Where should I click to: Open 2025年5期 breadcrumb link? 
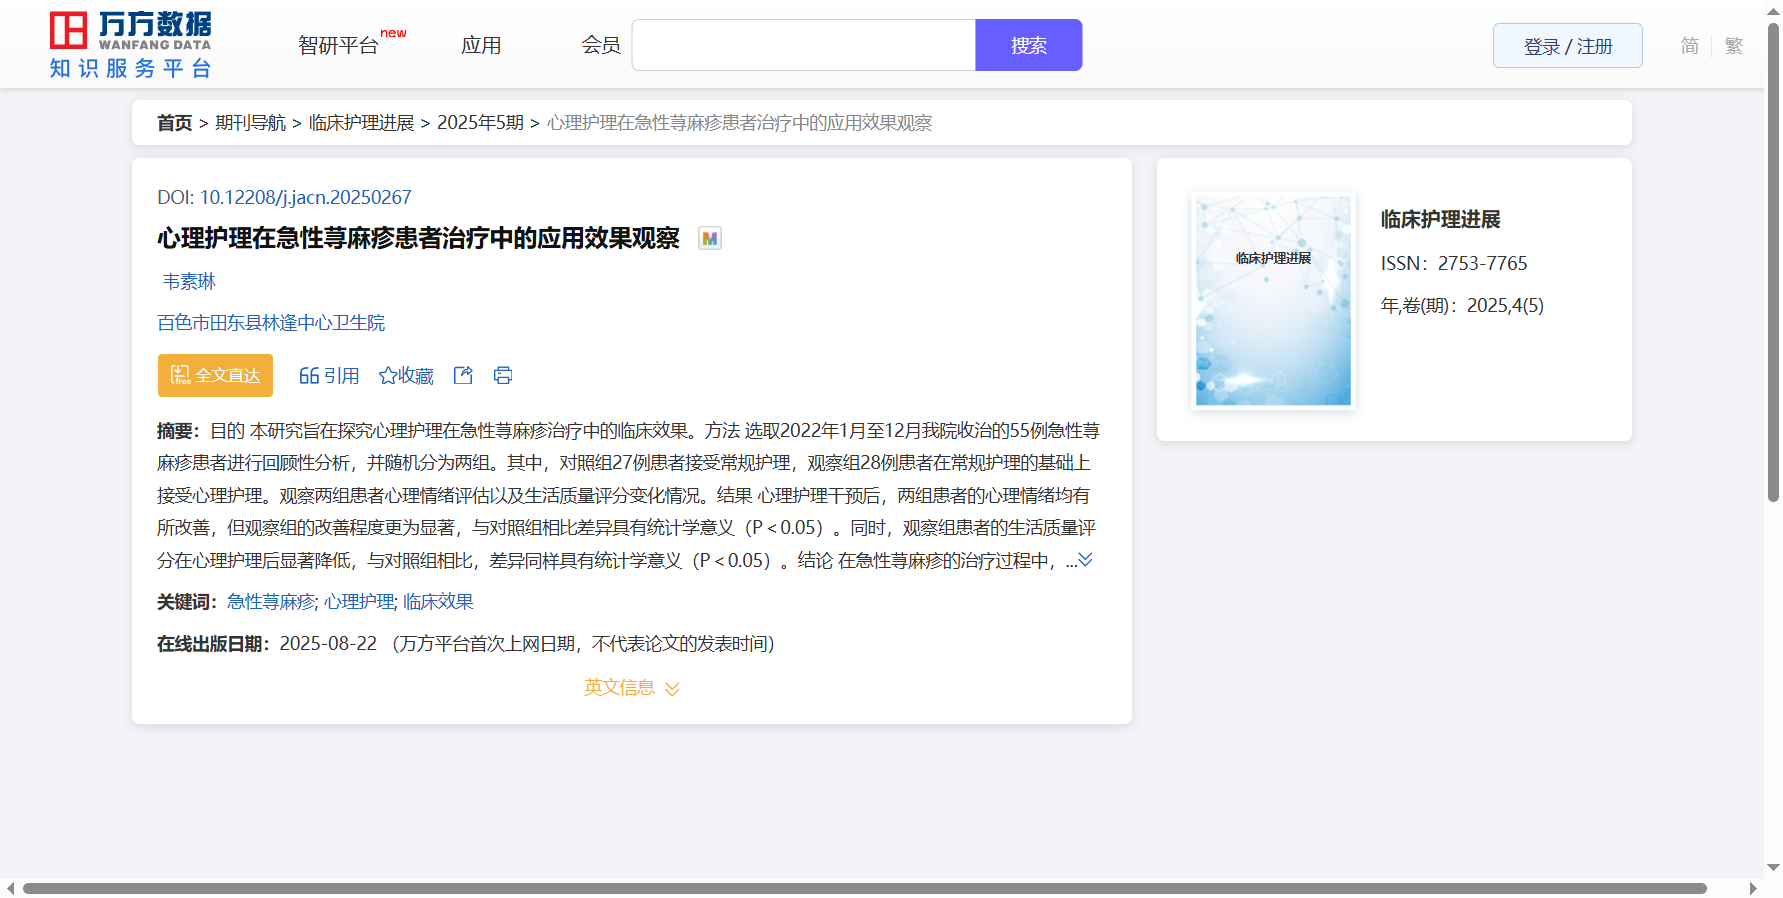pyautogui.click(x=480, y=123)
